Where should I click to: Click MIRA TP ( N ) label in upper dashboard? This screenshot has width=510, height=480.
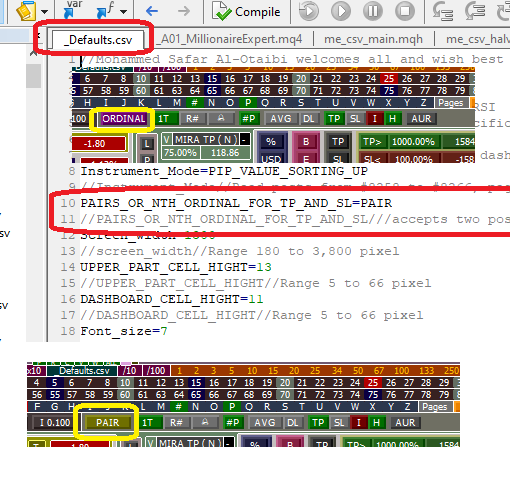206,139
